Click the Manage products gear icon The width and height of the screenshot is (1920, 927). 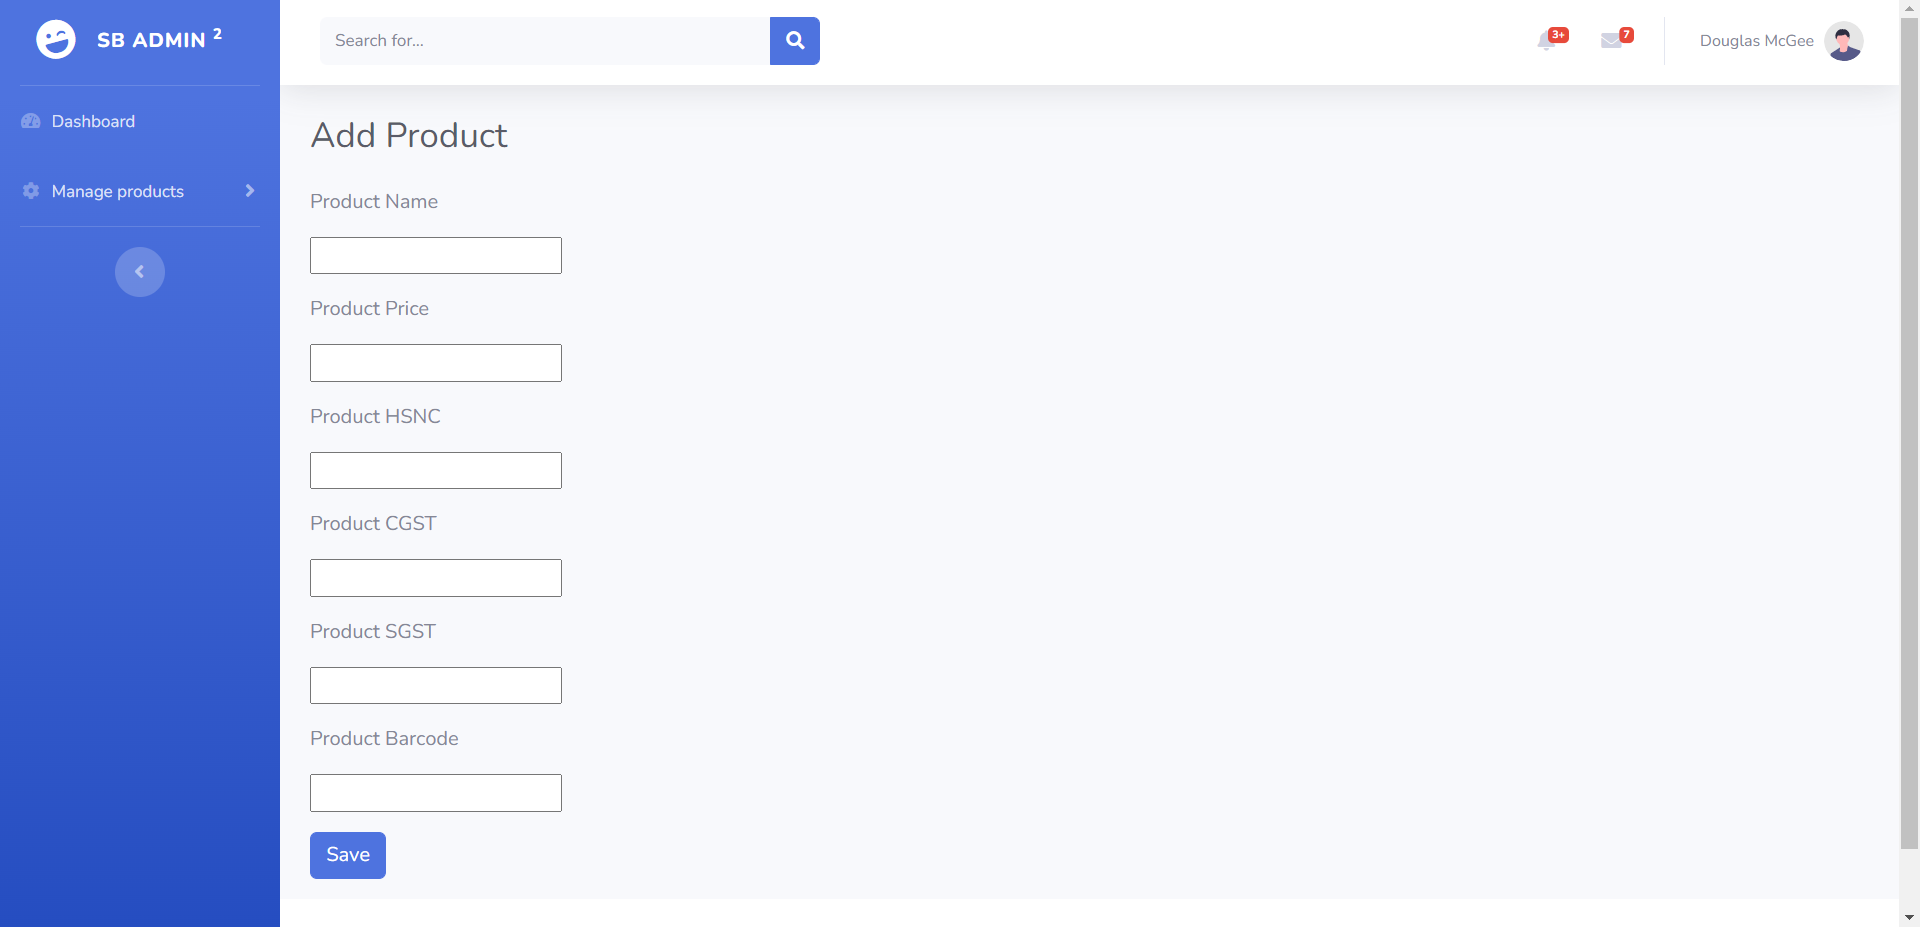click(30, 191)
